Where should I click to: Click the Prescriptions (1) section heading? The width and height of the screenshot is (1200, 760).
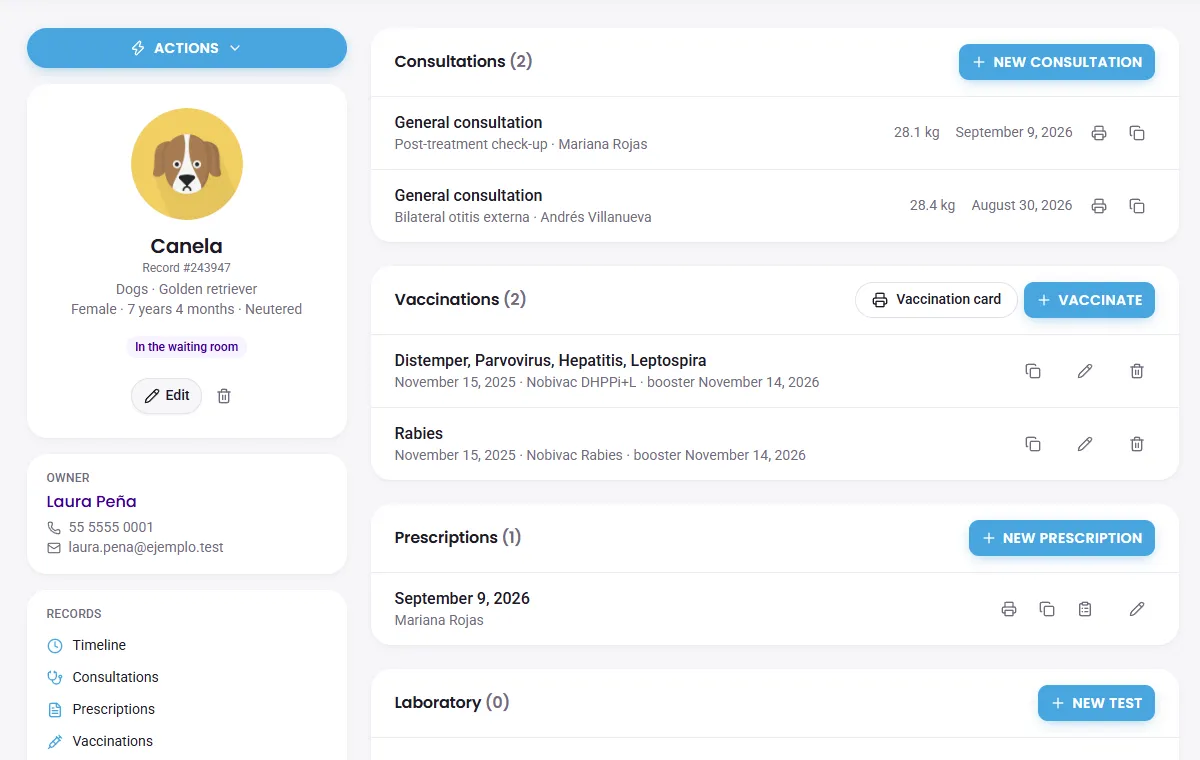tap(458, 537)
